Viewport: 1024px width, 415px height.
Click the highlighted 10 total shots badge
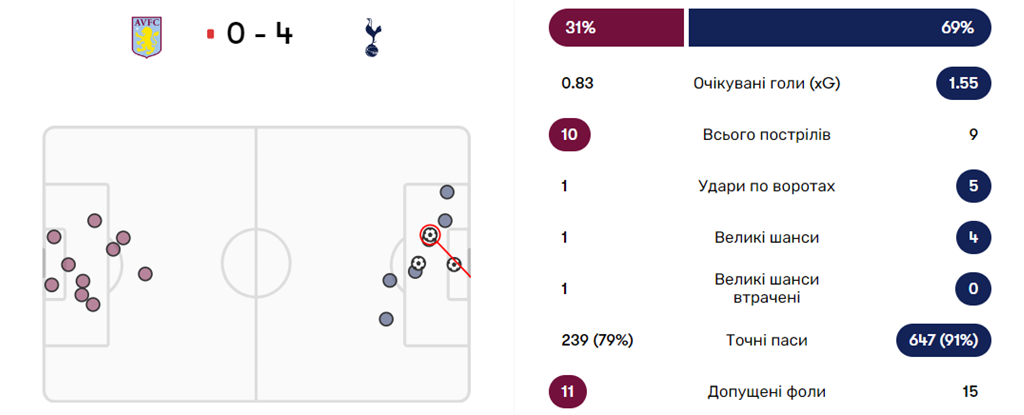tap(570, 135)
